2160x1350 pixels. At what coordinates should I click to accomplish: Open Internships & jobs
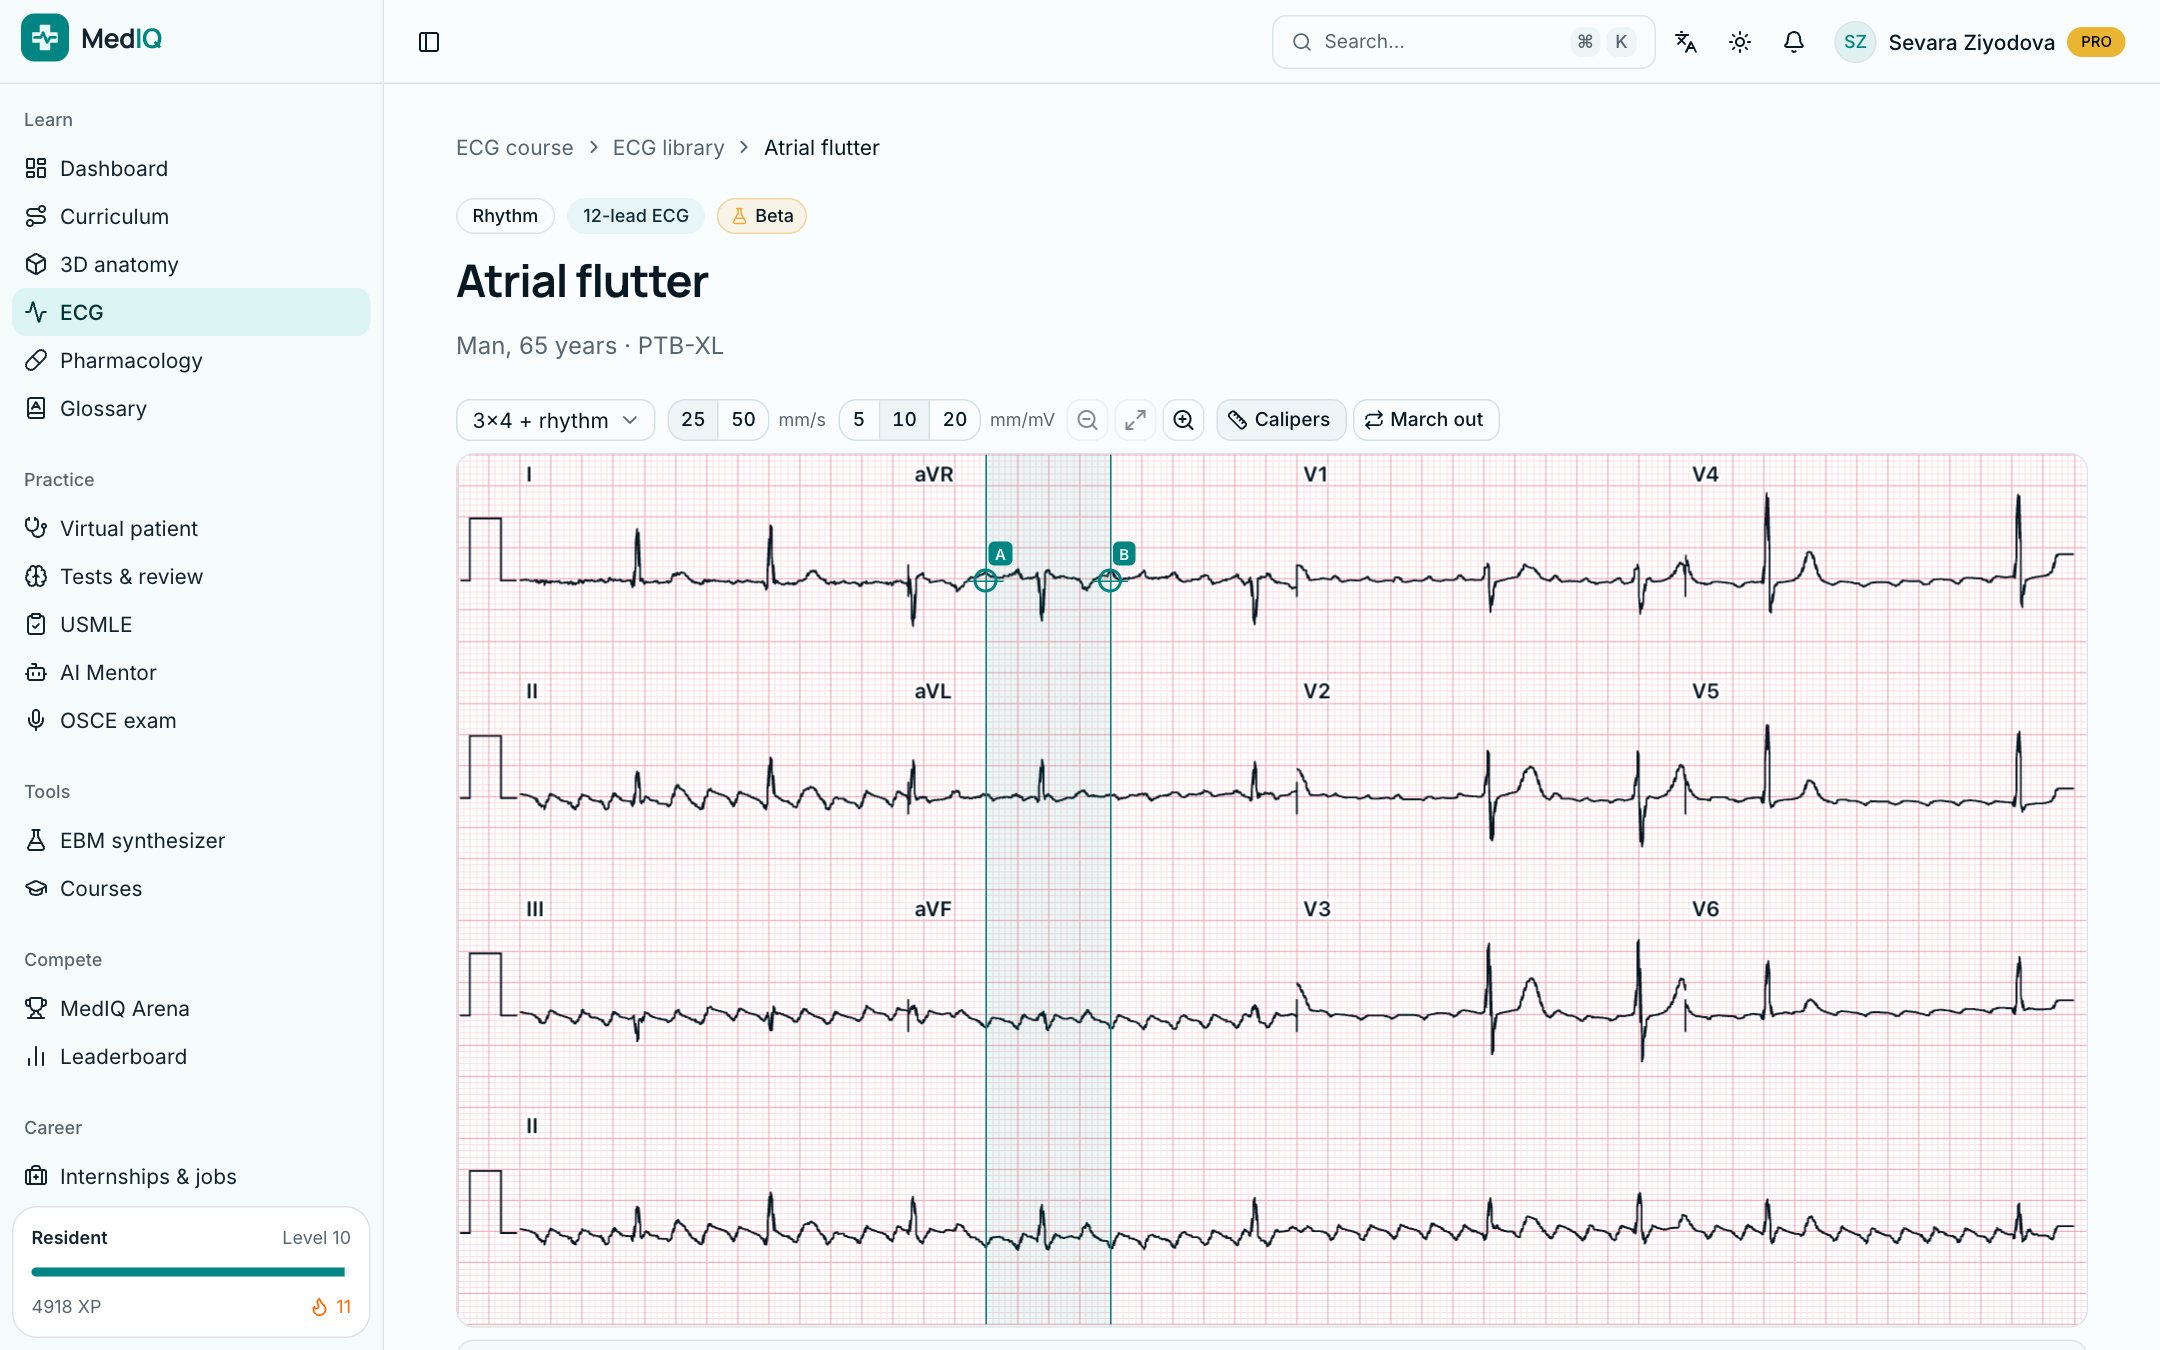(x=191, y=1176)
